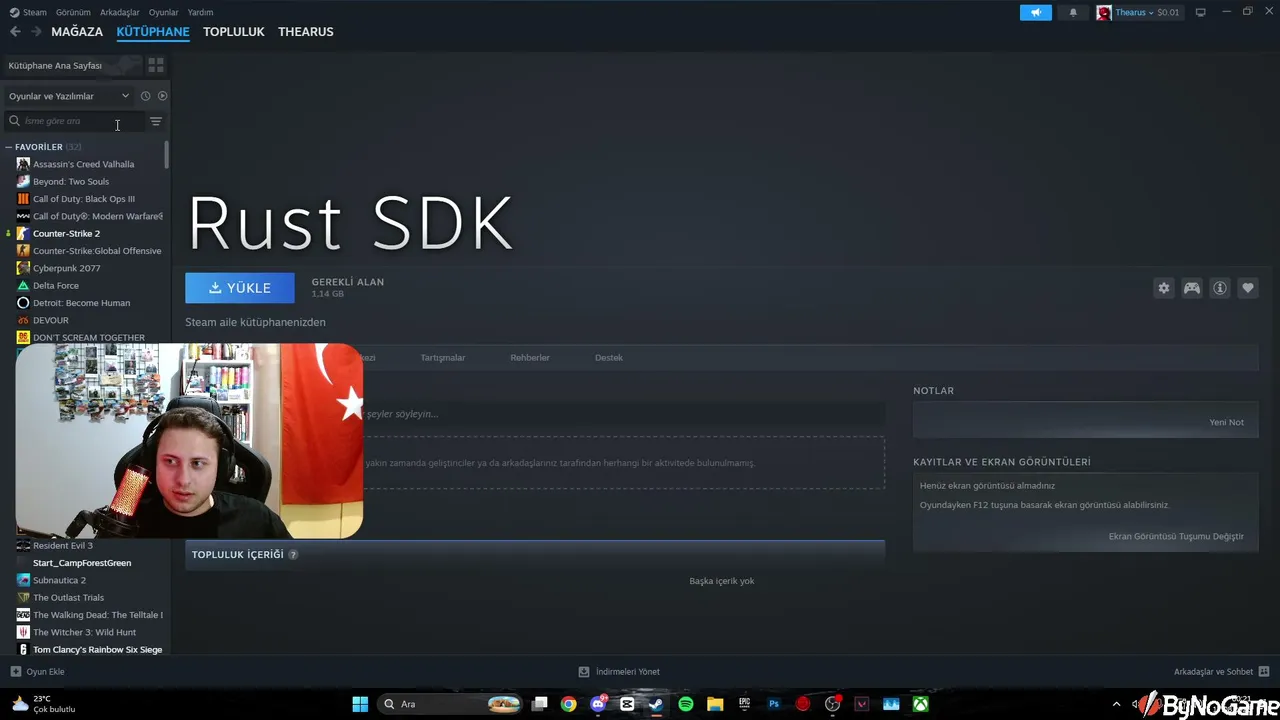Select Call of Duty: Black Ops III
The height and width of the screenshot is (720, 1280).
coord(84,199)
